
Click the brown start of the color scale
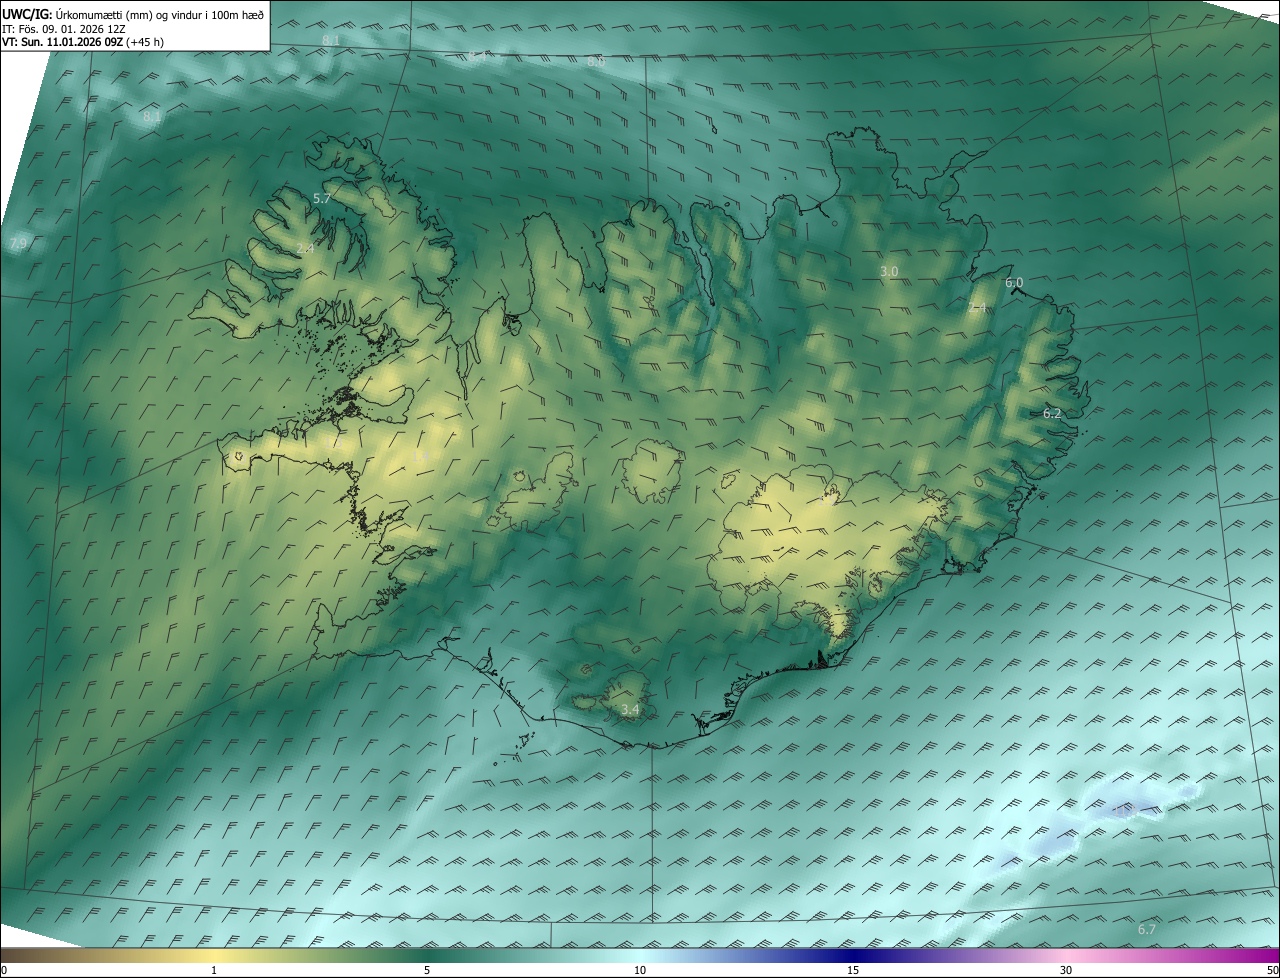(x=20, y=955)
